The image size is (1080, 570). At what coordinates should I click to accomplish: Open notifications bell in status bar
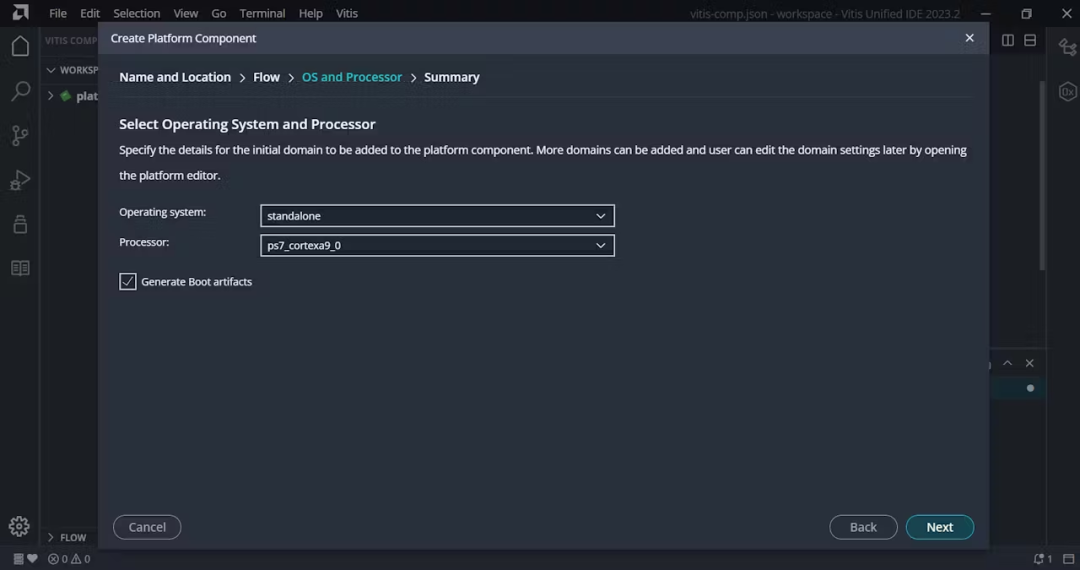coord(1042,559)
